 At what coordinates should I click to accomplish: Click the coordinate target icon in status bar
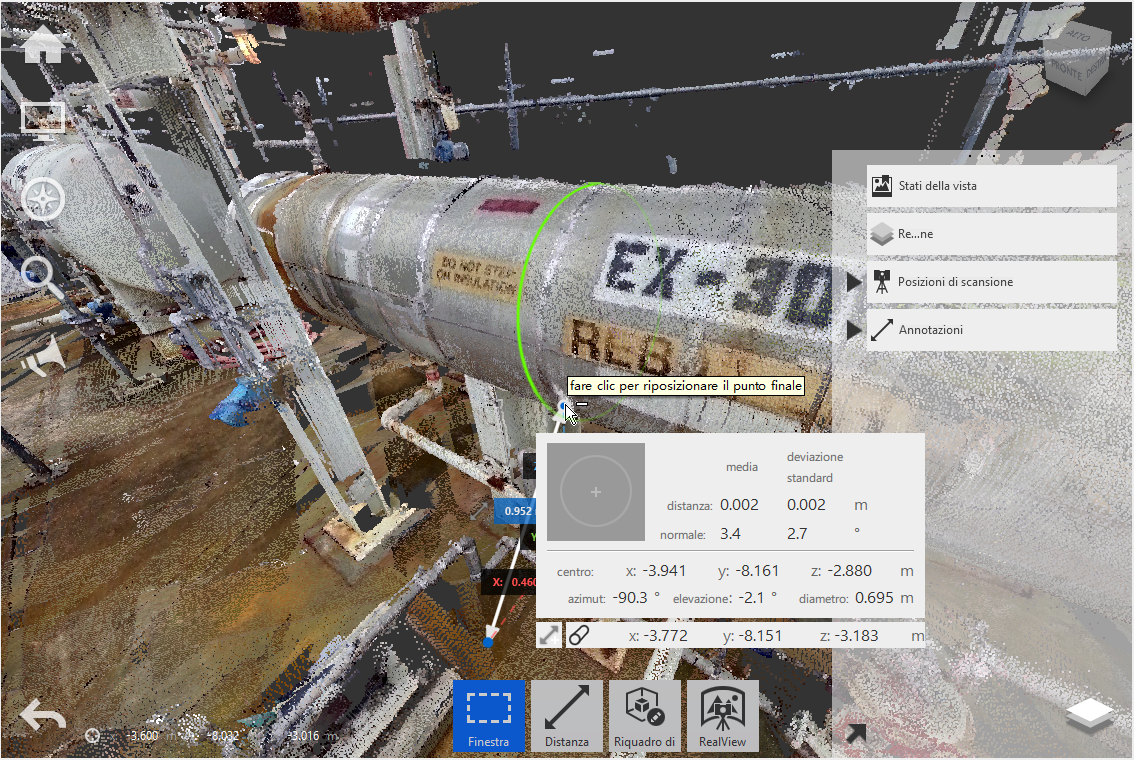[x=93, y=735]
